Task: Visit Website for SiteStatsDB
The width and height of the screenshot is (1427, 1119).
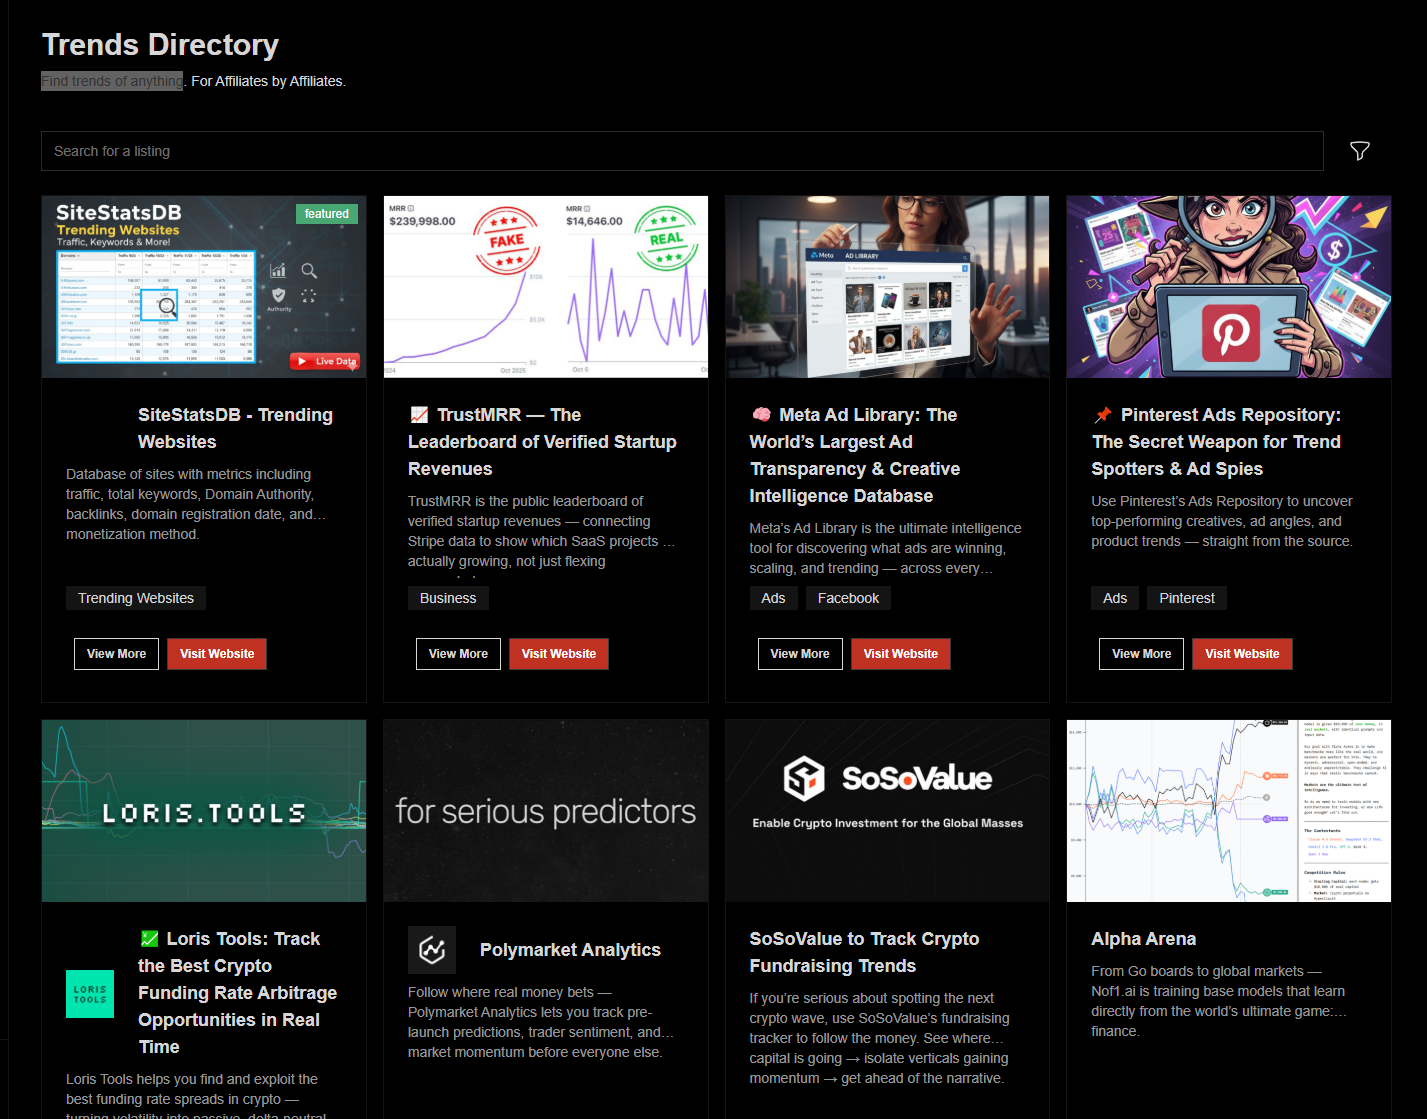Action: click(217, 654)
